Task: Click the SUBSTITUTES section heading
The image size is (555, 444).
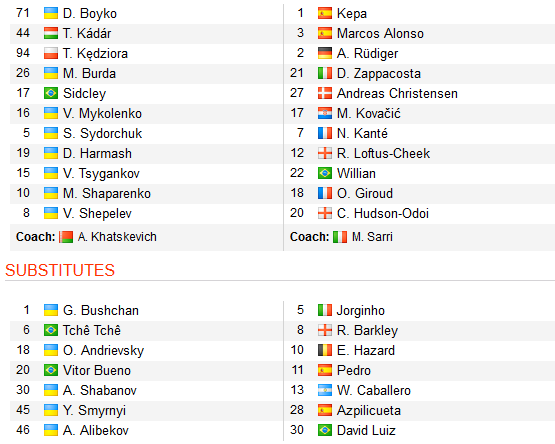Action: [60, 270]
